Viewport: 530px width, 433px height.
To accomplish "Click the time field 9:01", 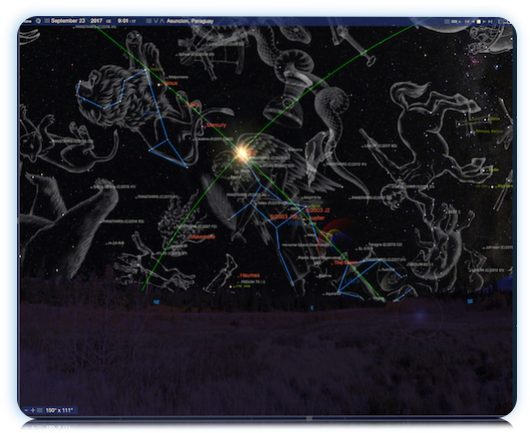I will click(x=123, y=21).
